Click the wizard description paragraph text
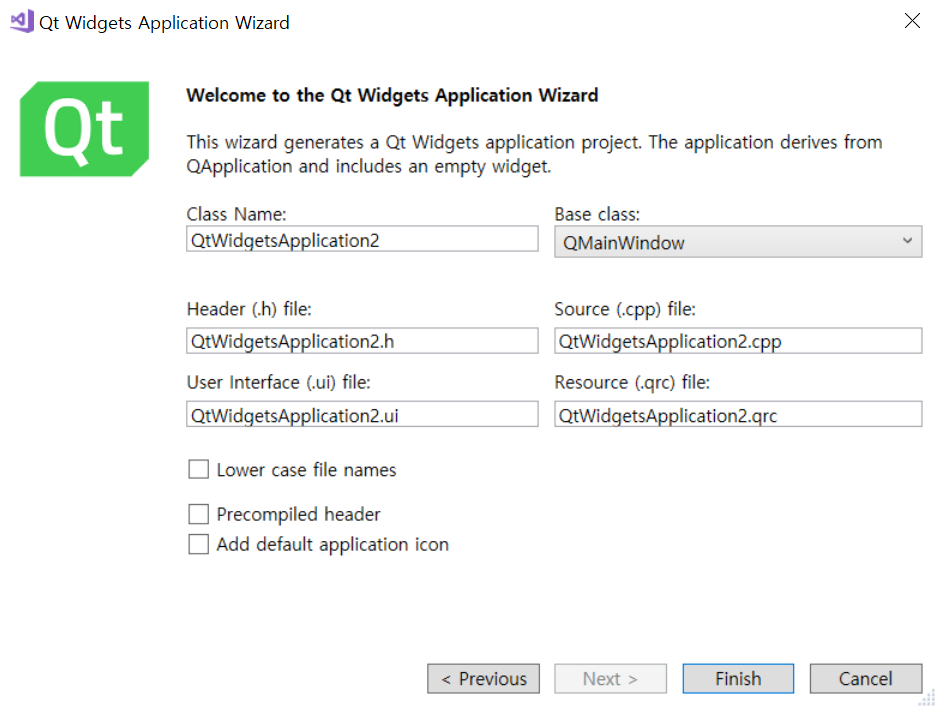The image size is (936, 708). 534,154
